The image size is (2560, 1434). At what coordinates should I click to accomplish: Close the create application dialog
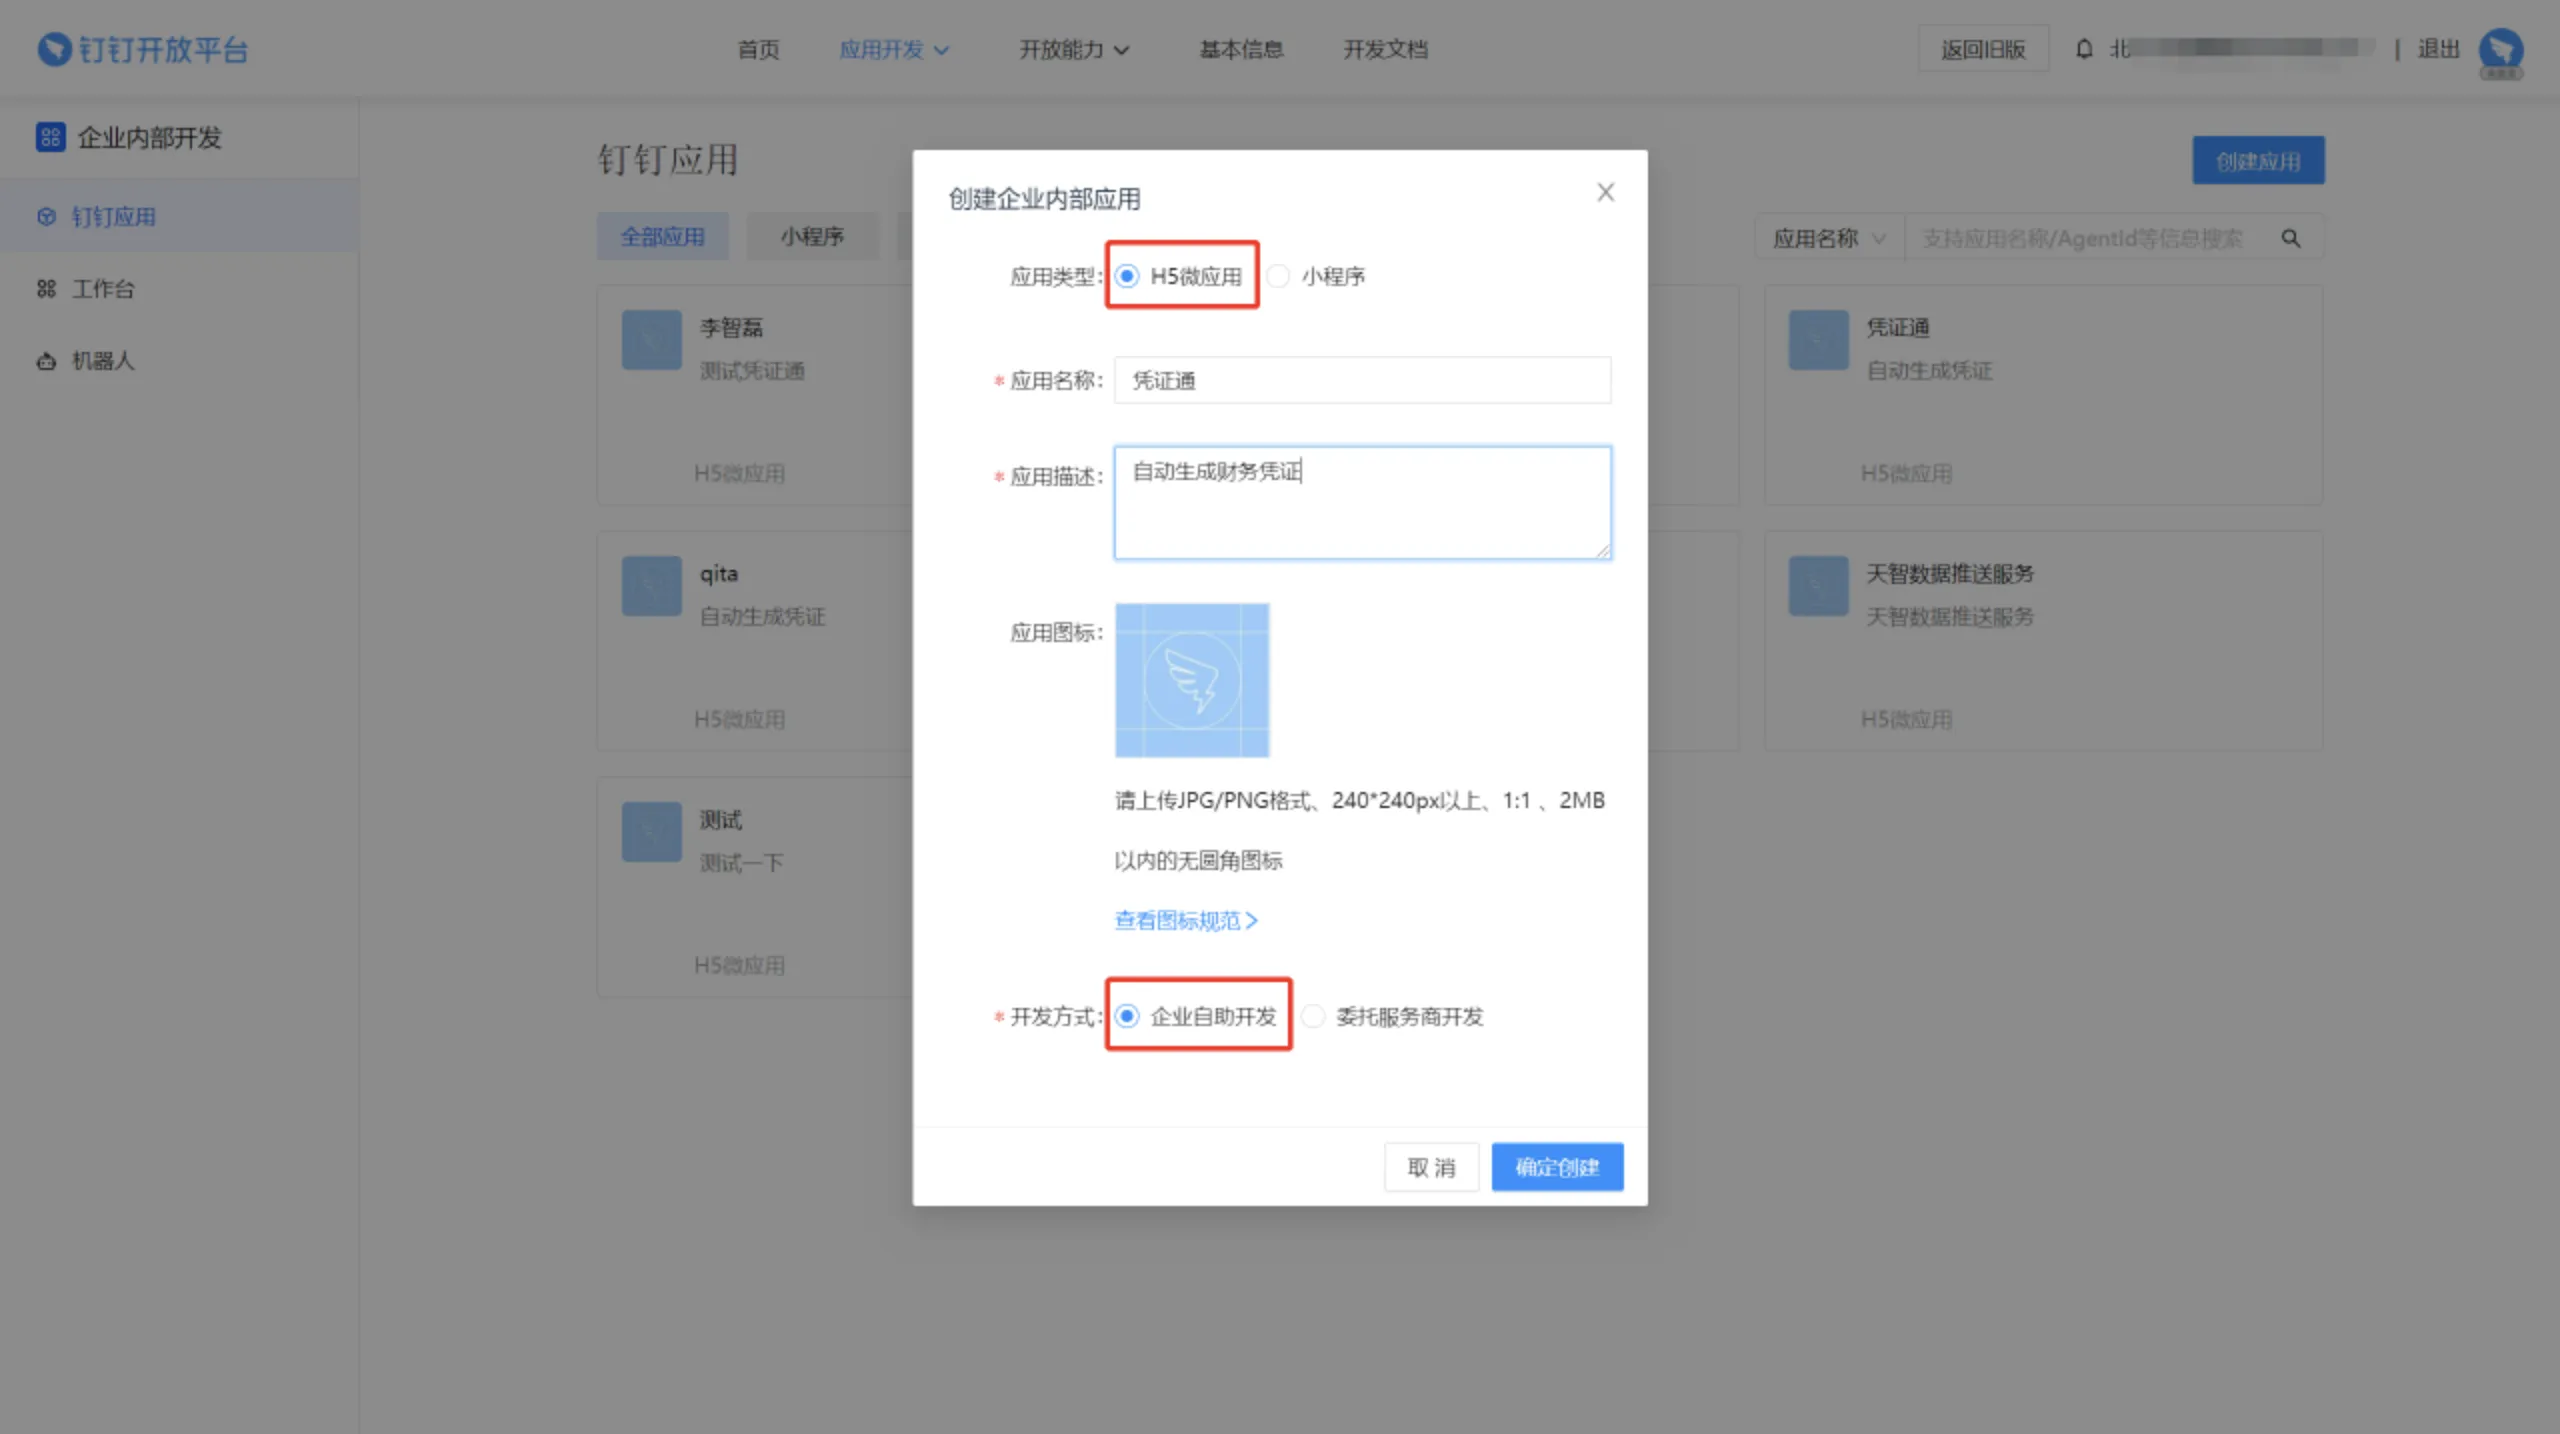(1605, 192)
